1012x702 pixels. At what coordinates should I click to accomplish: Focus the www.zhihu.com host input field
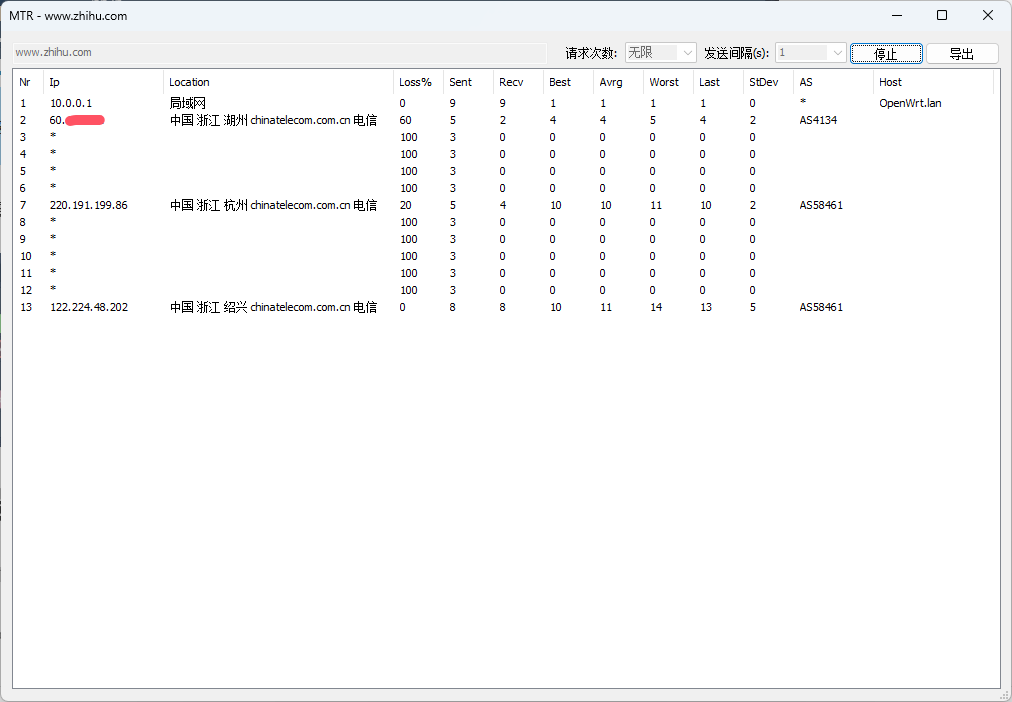[x=279, y=52]
